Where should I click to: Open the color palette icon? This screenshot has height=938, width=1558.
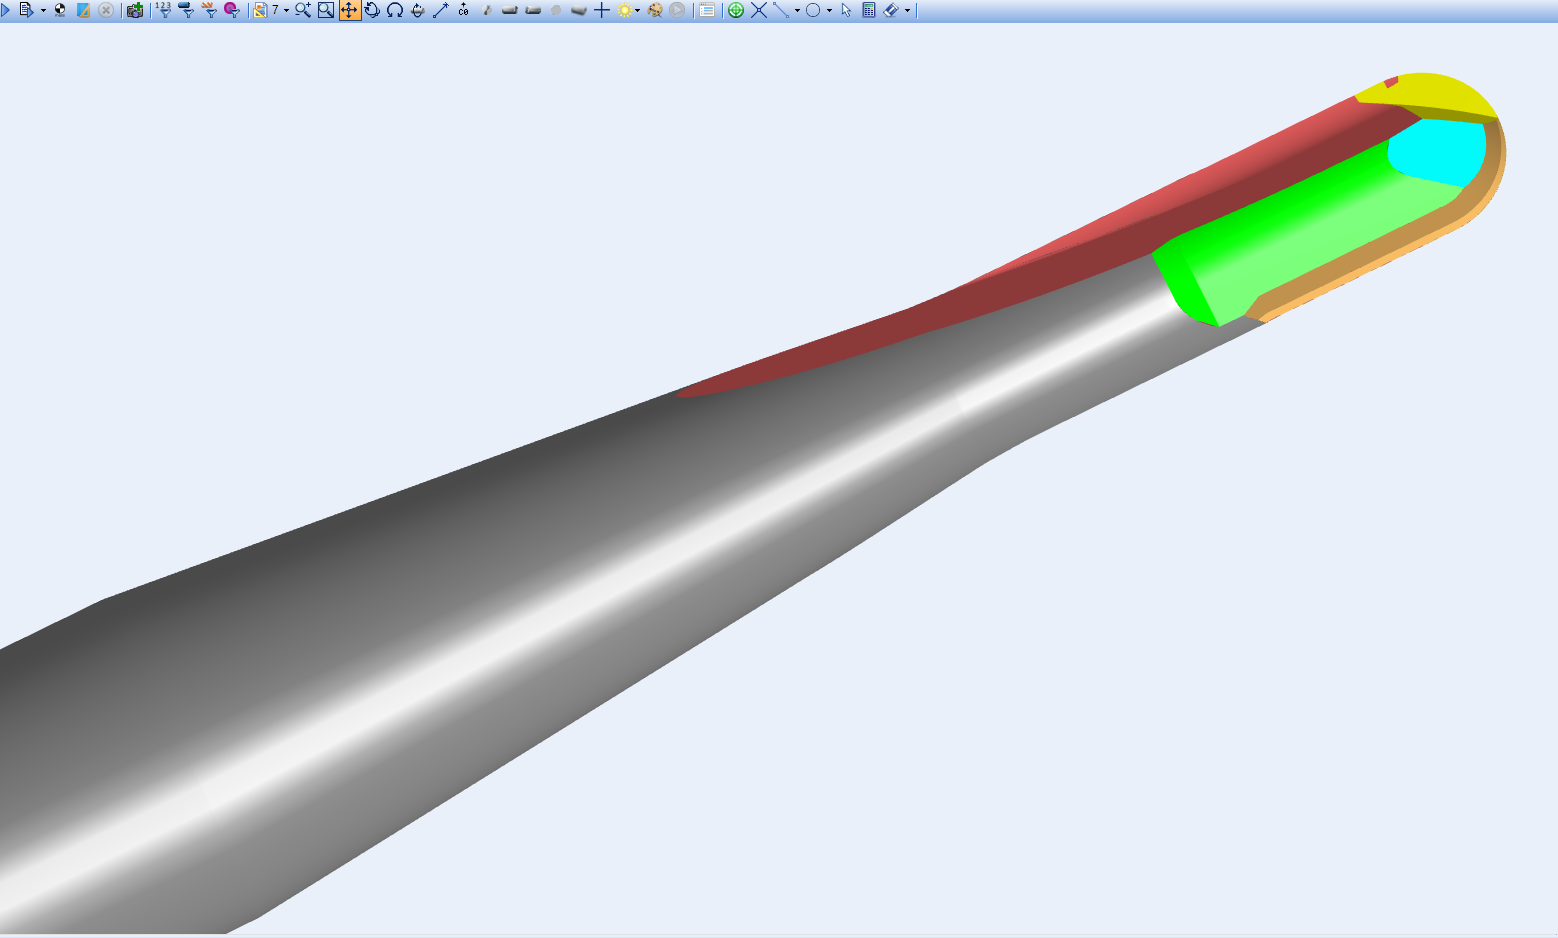[x=655, y=10]
